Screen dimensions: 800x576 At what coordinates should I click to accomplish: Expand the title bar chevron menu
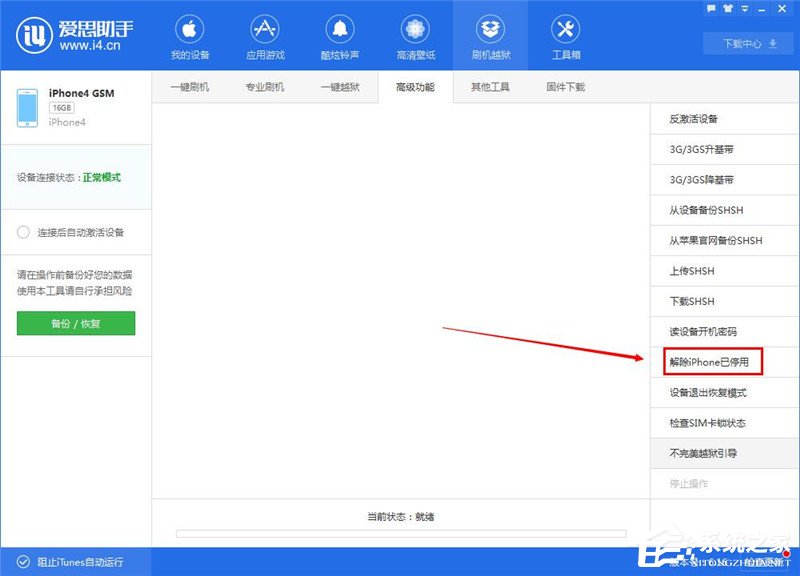[744, 8]
